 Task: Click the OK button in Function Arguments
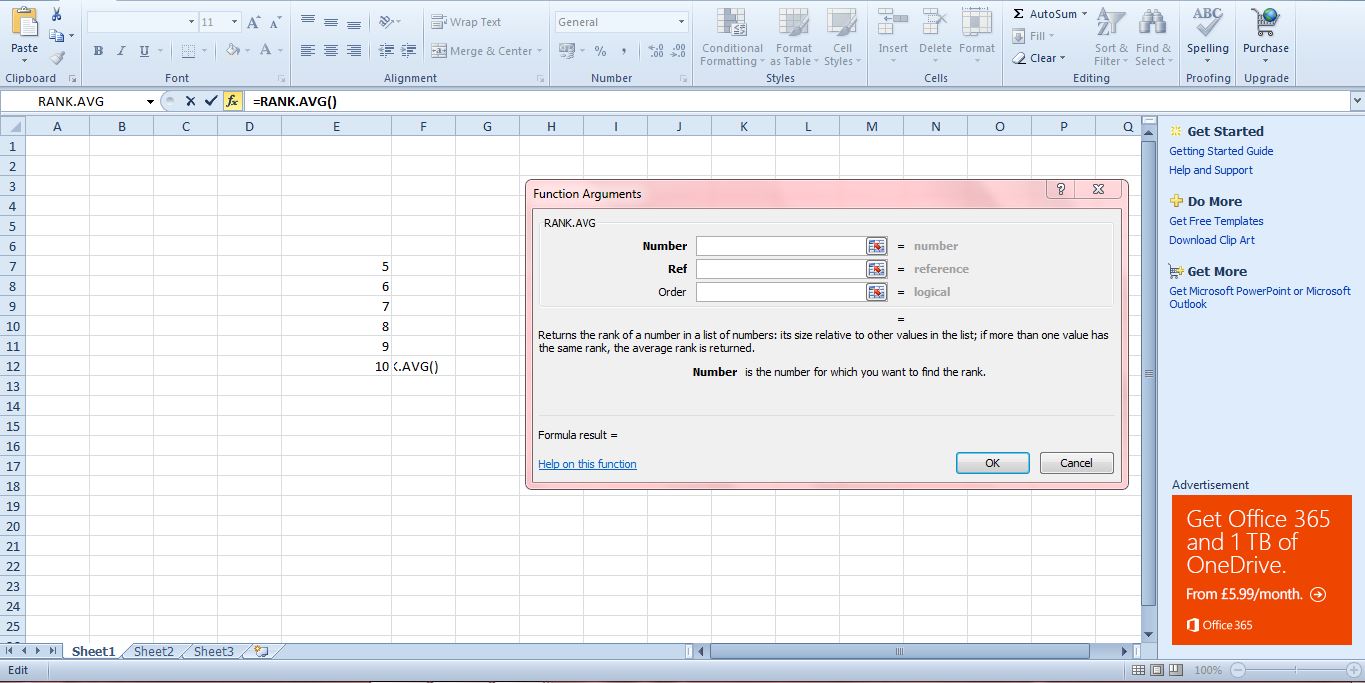991,462
